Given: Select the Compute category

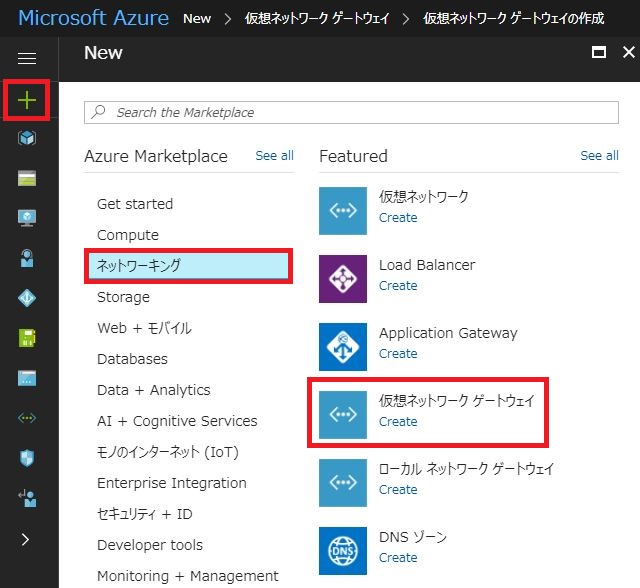Looking at the screenshot, I should pyautogui.click(x=128, y=235).
